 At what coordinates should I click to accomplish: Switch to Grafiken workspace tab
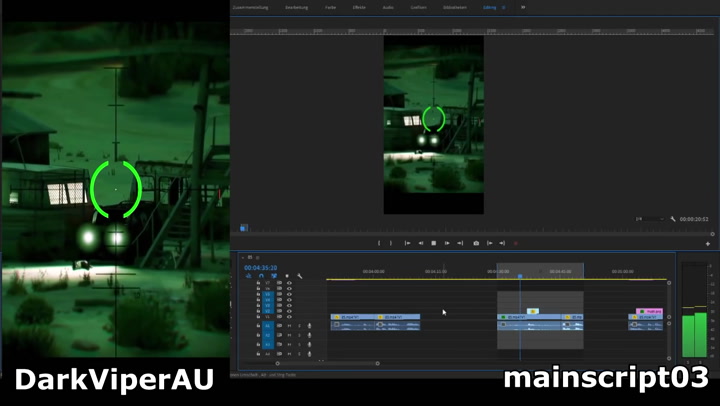[x=418, y=7]
